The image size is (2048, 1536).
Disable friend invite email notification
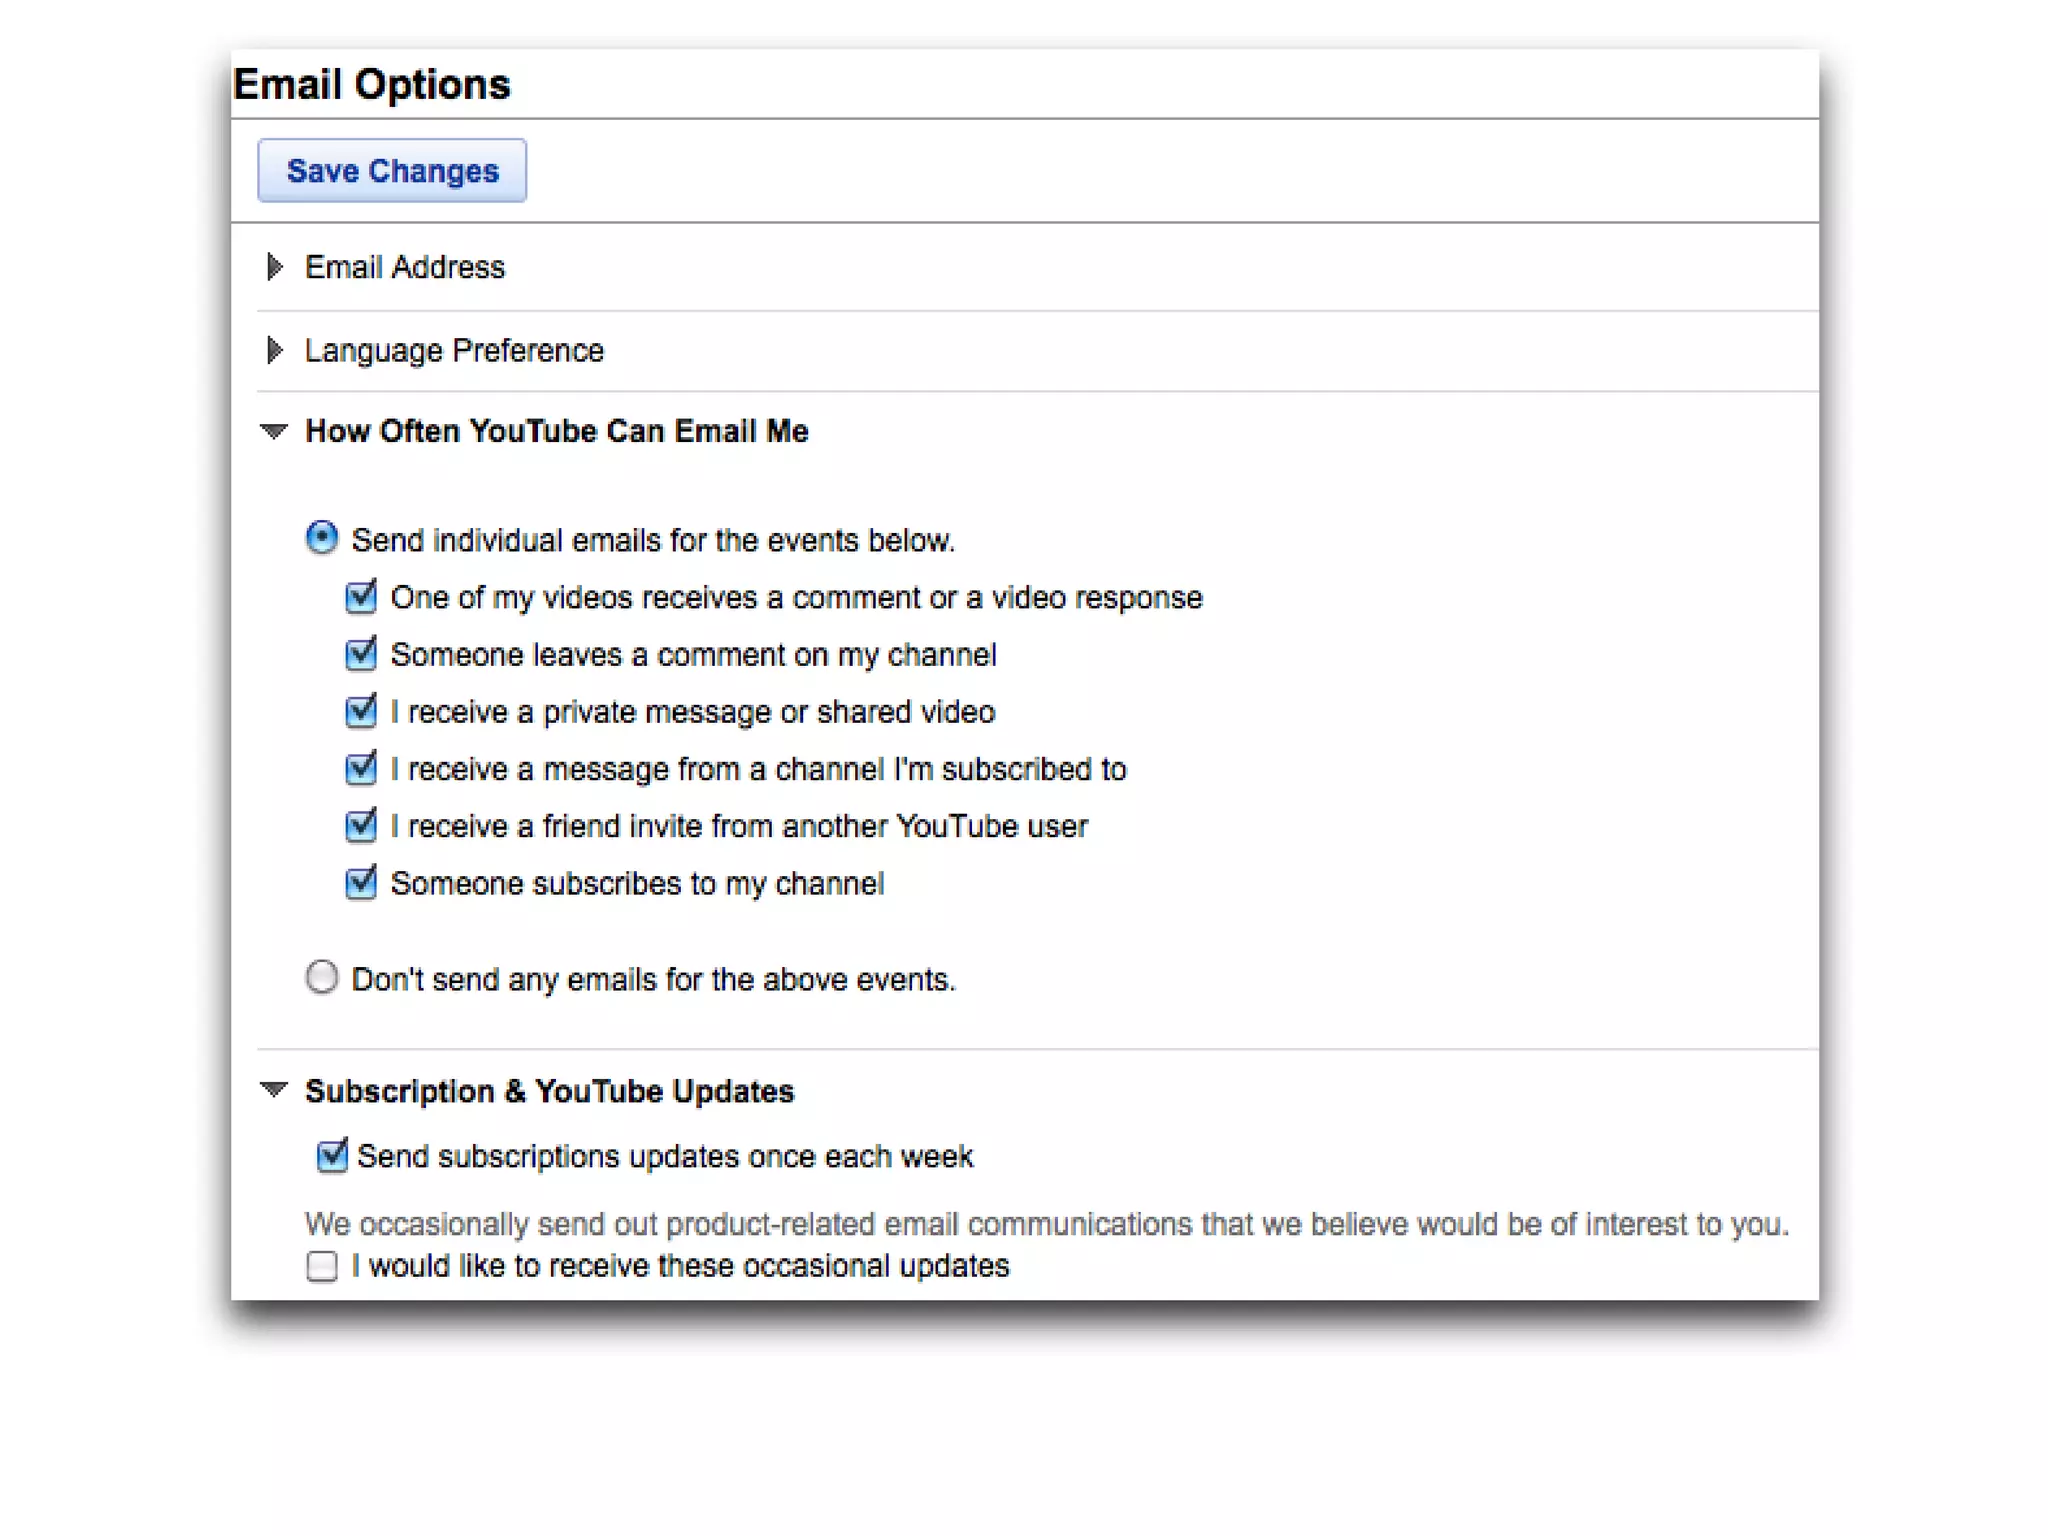point(361,825)
